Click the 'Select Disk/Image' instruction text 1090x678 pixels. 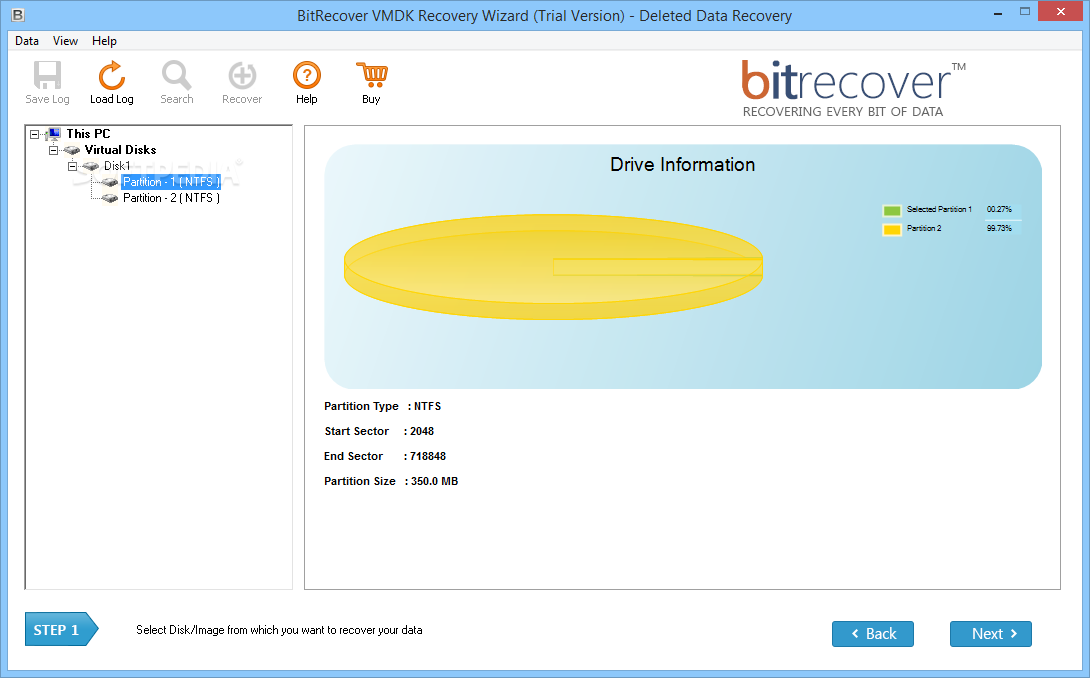tap(279, 630)
